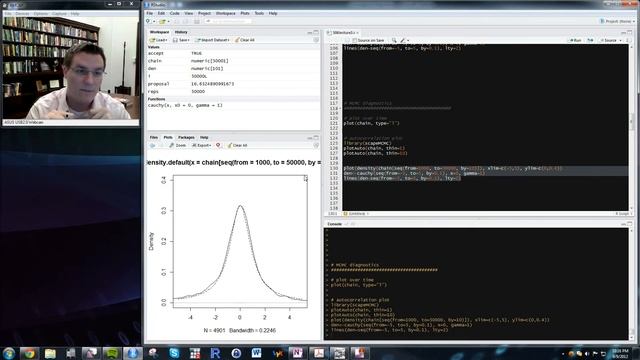Select the proposal variable row
Screen dimensions: 640x360
pyautogui.click(x=233, y=84)
